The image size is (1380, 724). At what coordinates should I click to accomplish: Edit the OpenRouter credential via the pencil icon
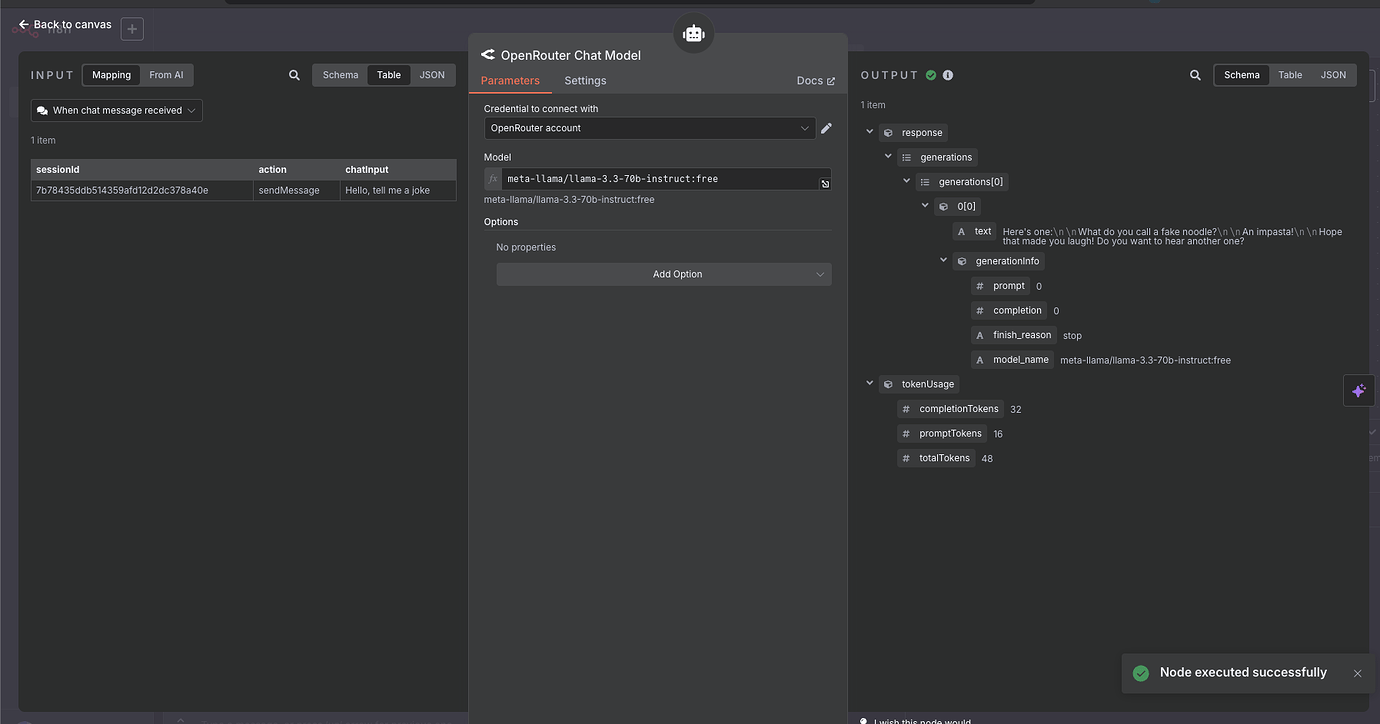pos(826,127)
